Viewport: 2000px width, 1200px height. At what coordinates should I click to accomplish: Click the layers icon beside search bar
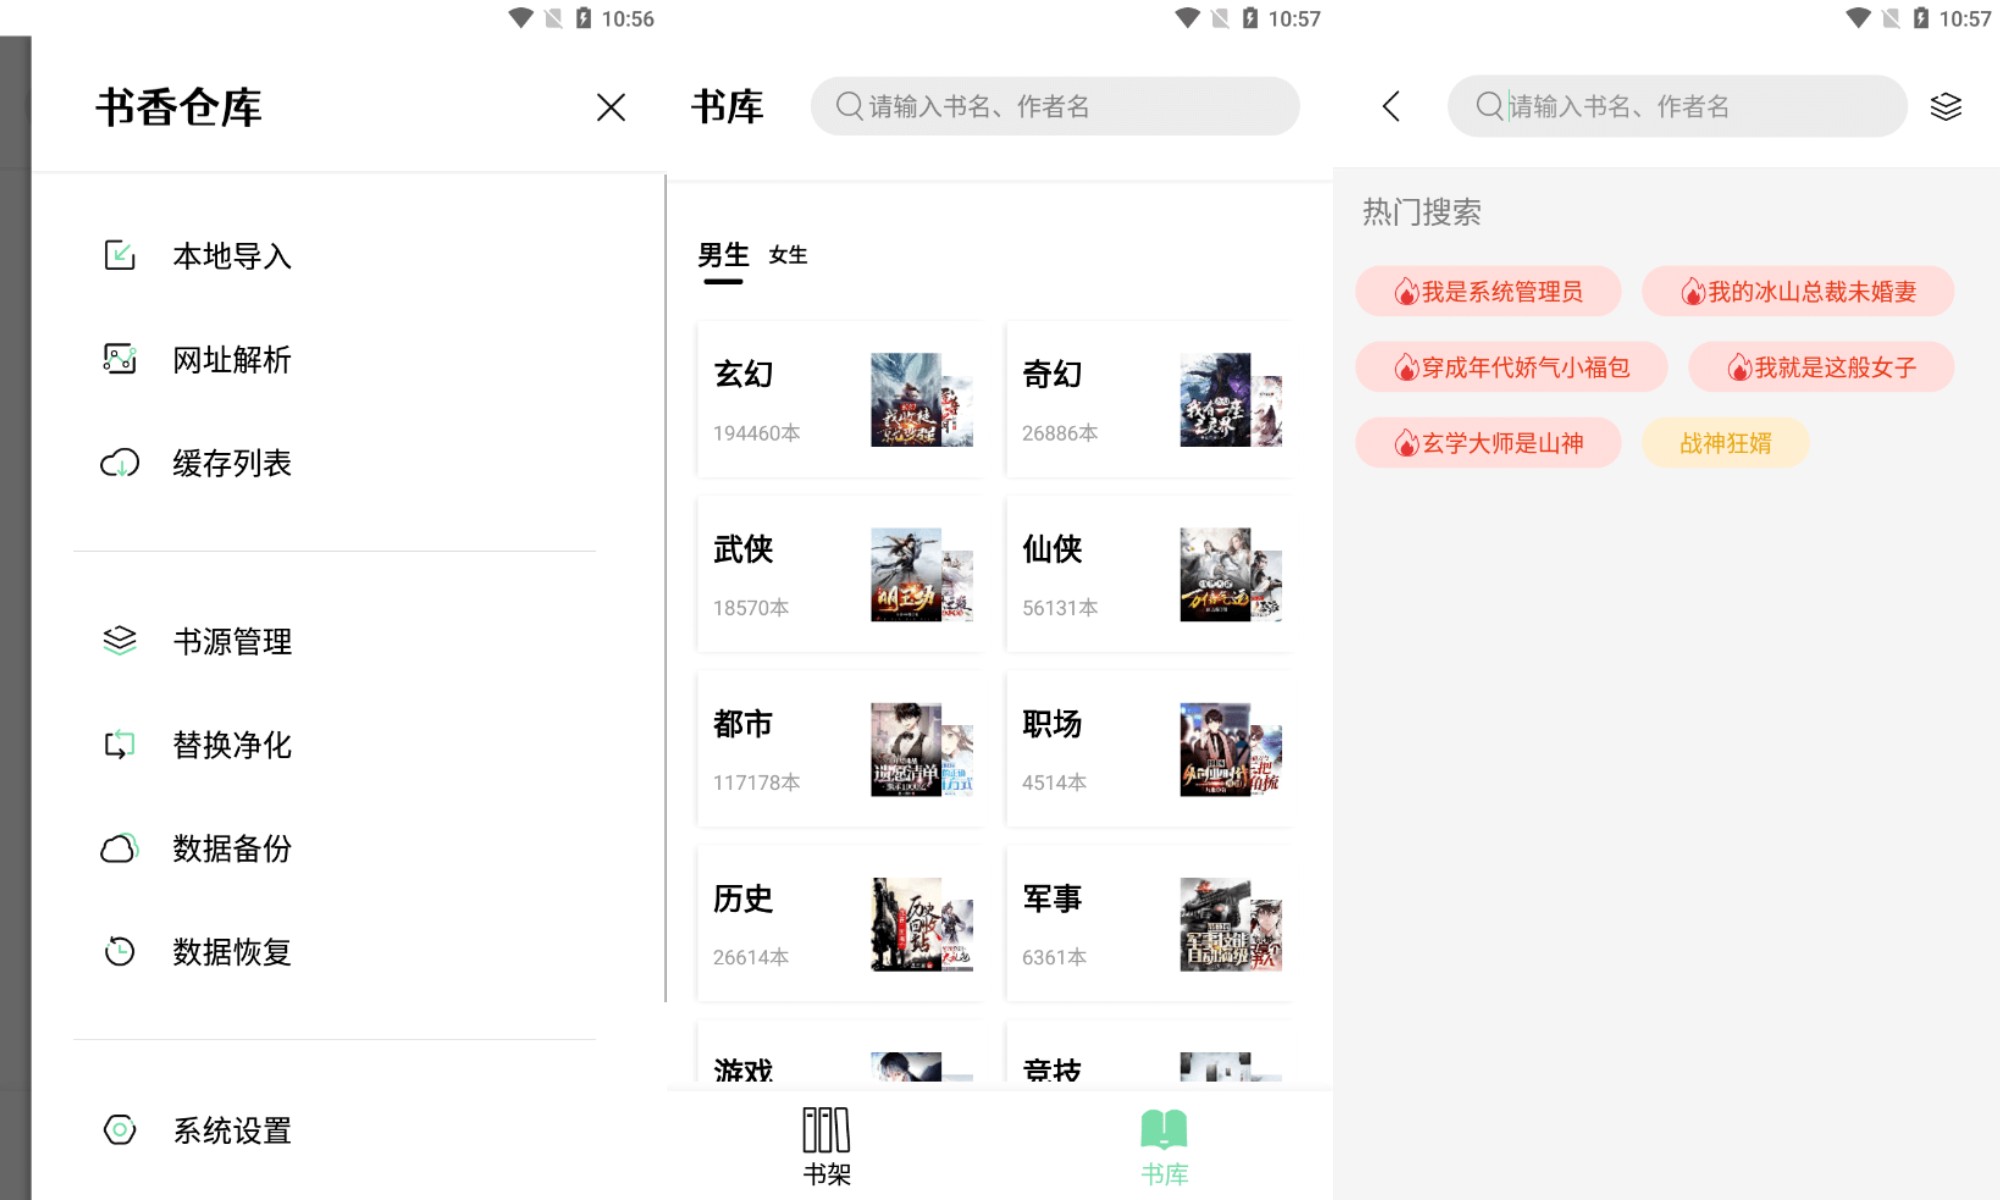(1945, 106)
